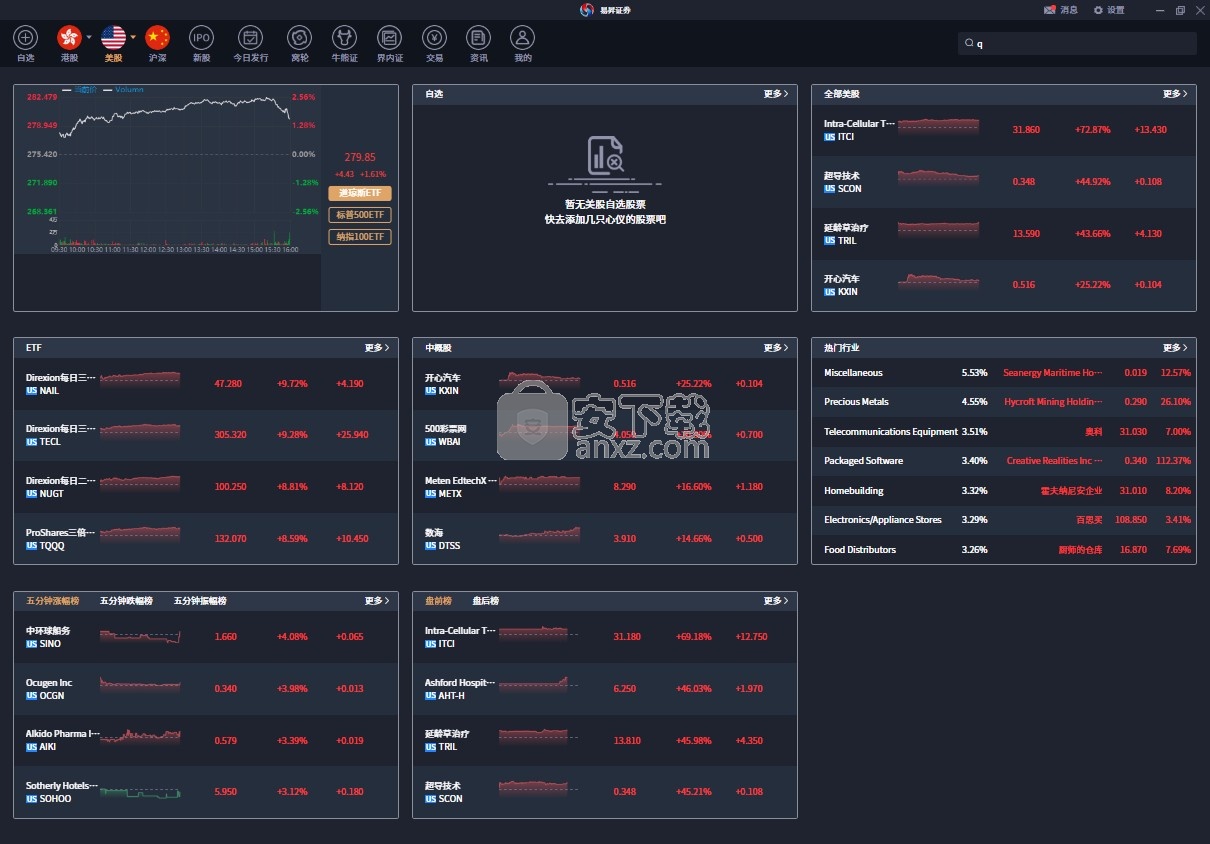
Task: Click the ETF intraday price chart
Action: pyautogui.click(x=168, y=169)
